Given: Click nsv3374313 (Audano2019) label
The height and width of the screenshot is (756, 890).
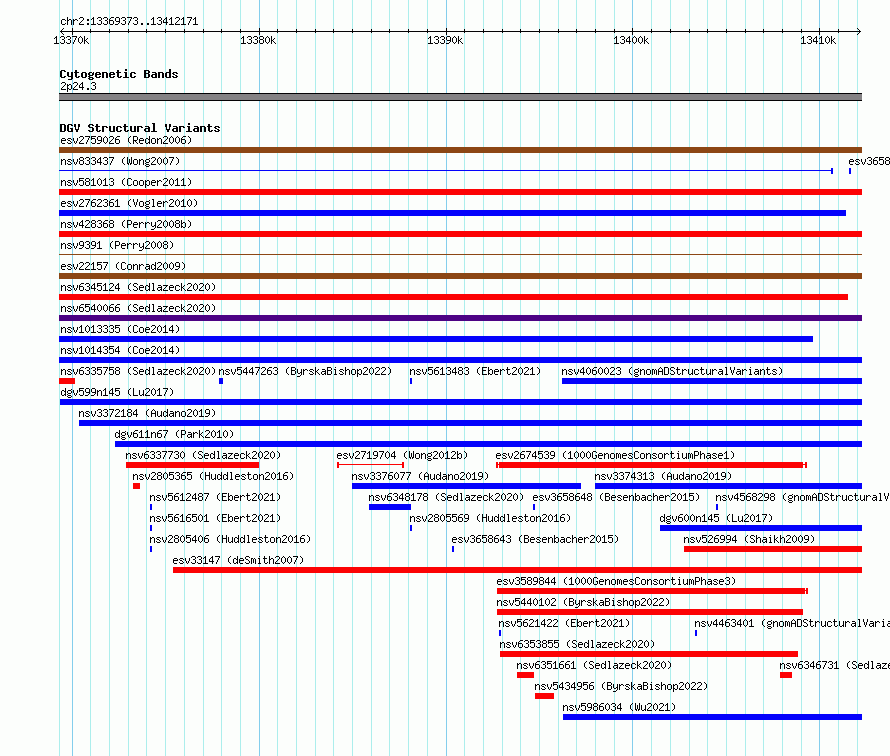Looking at the screenshot, I should coord(663,476).
